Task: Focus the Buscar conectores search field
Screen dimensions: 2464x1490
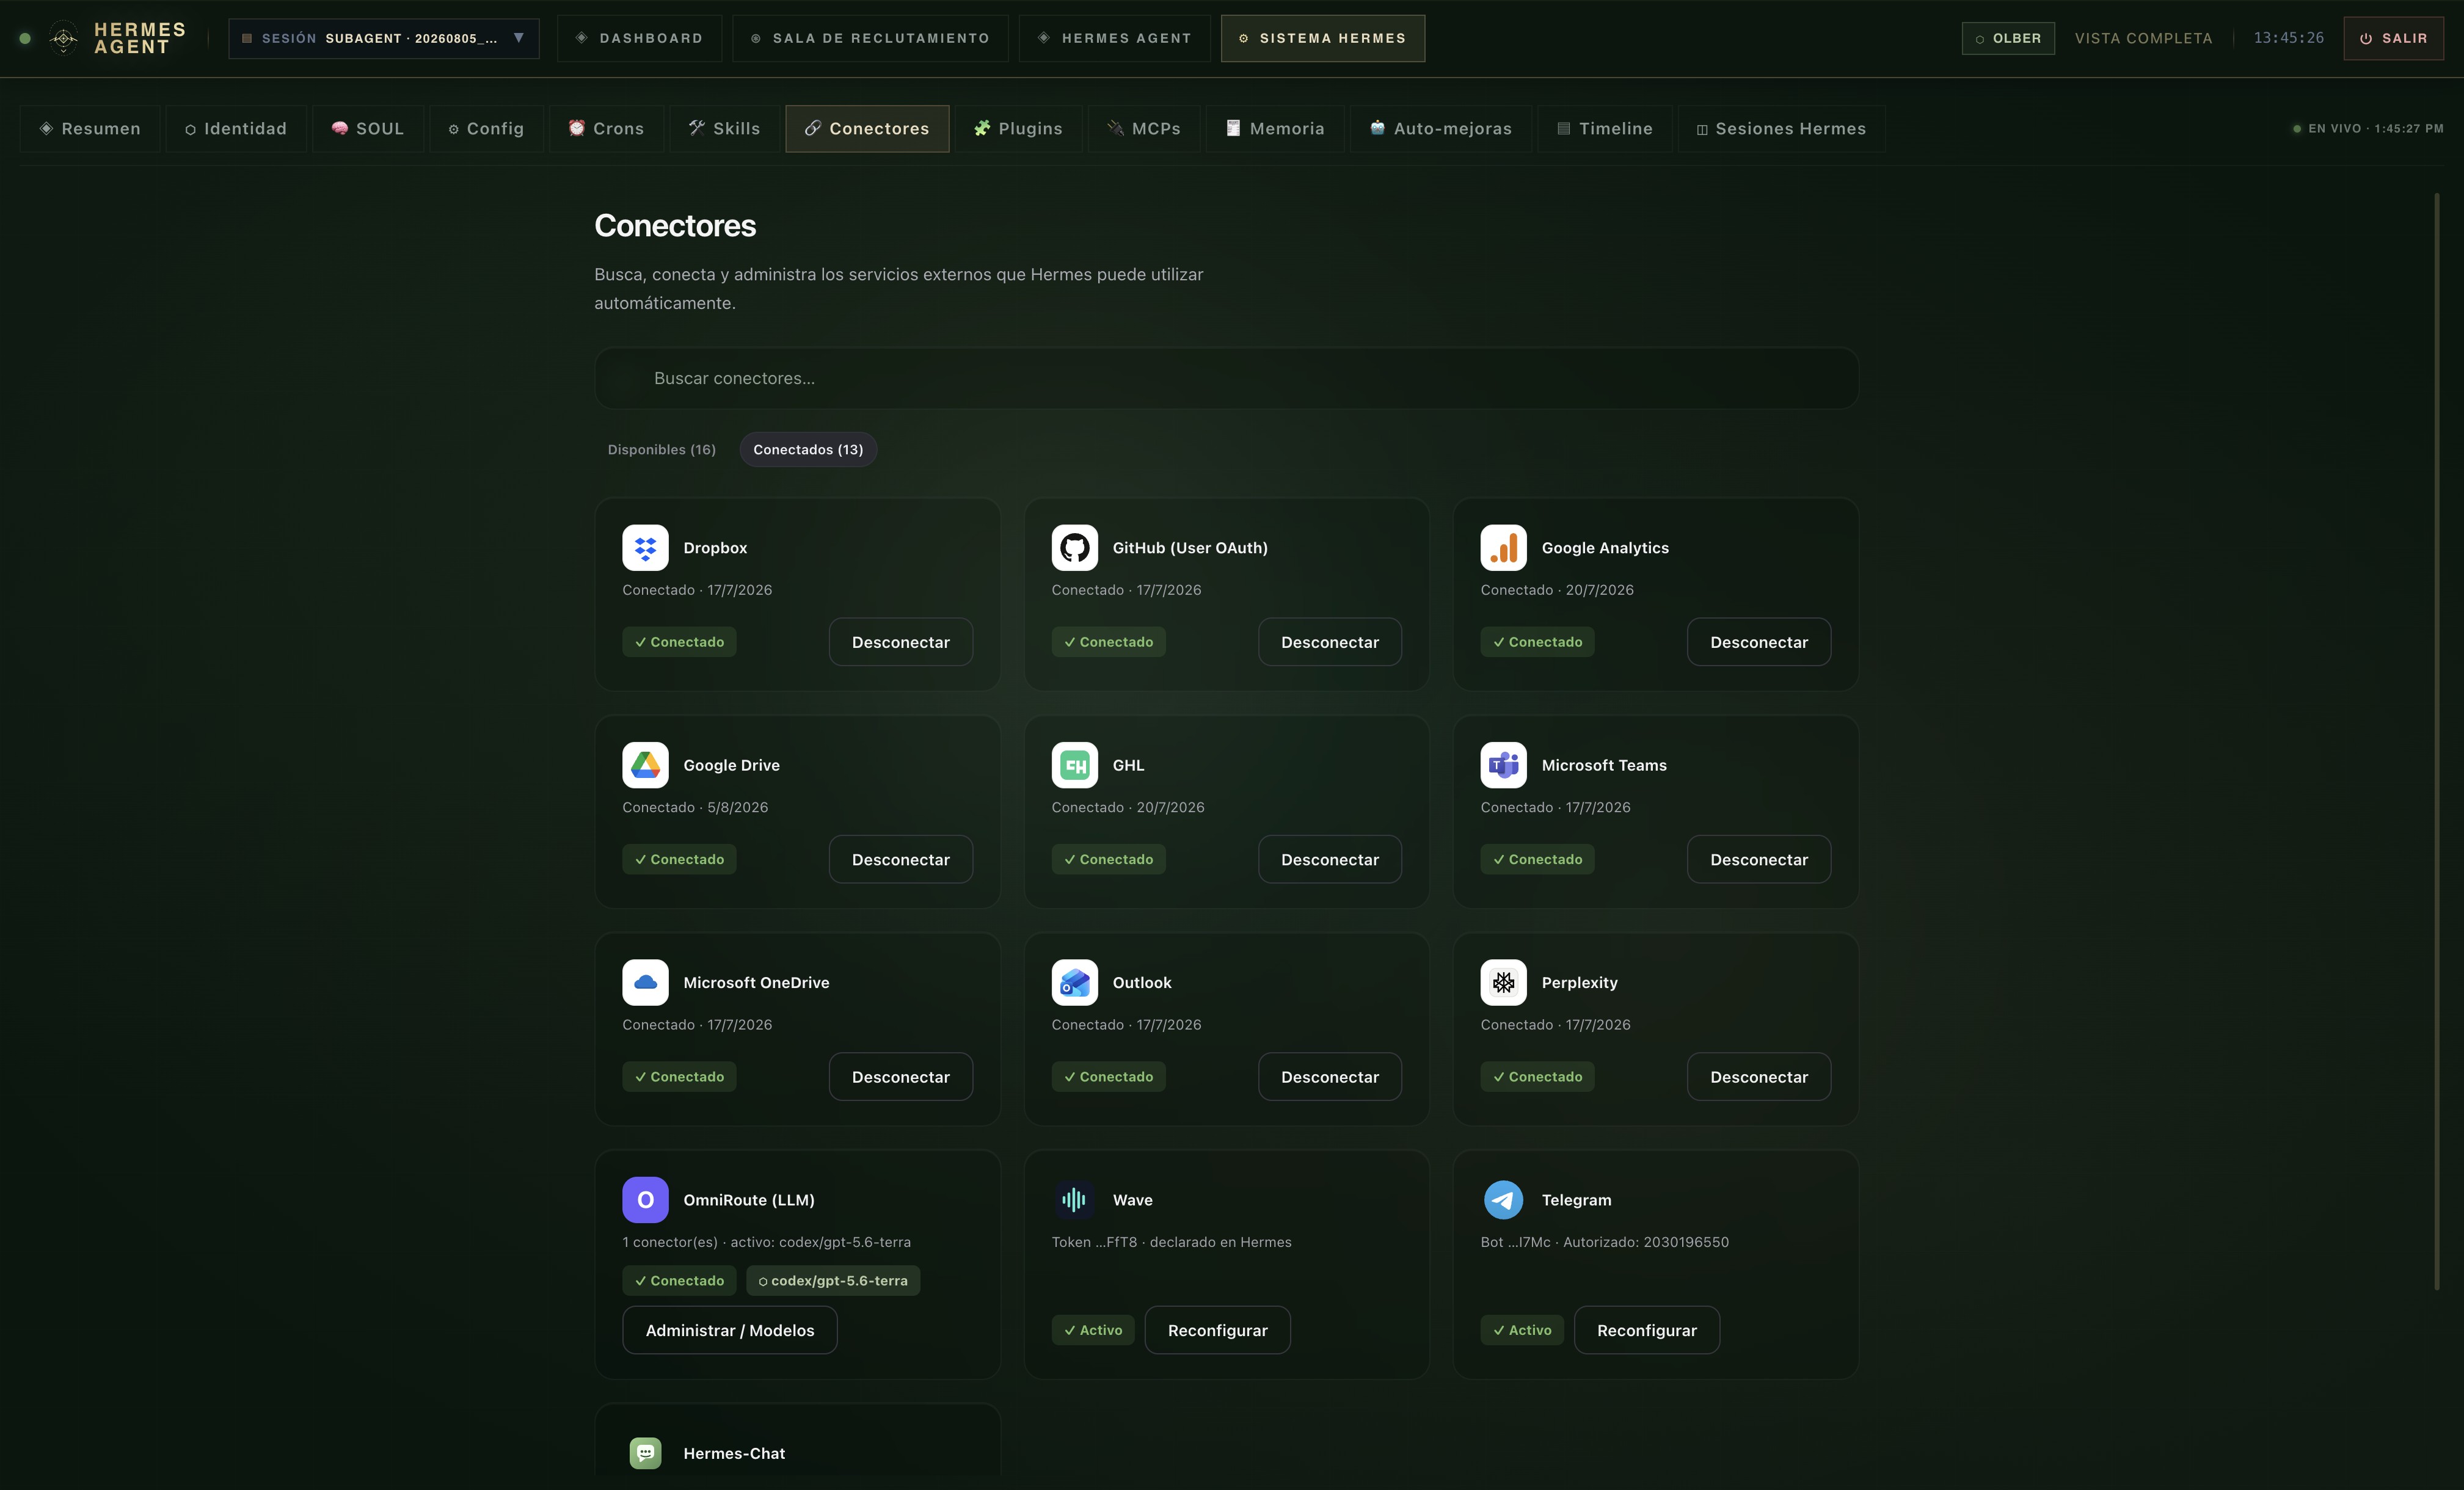Action: [1226, 378]
